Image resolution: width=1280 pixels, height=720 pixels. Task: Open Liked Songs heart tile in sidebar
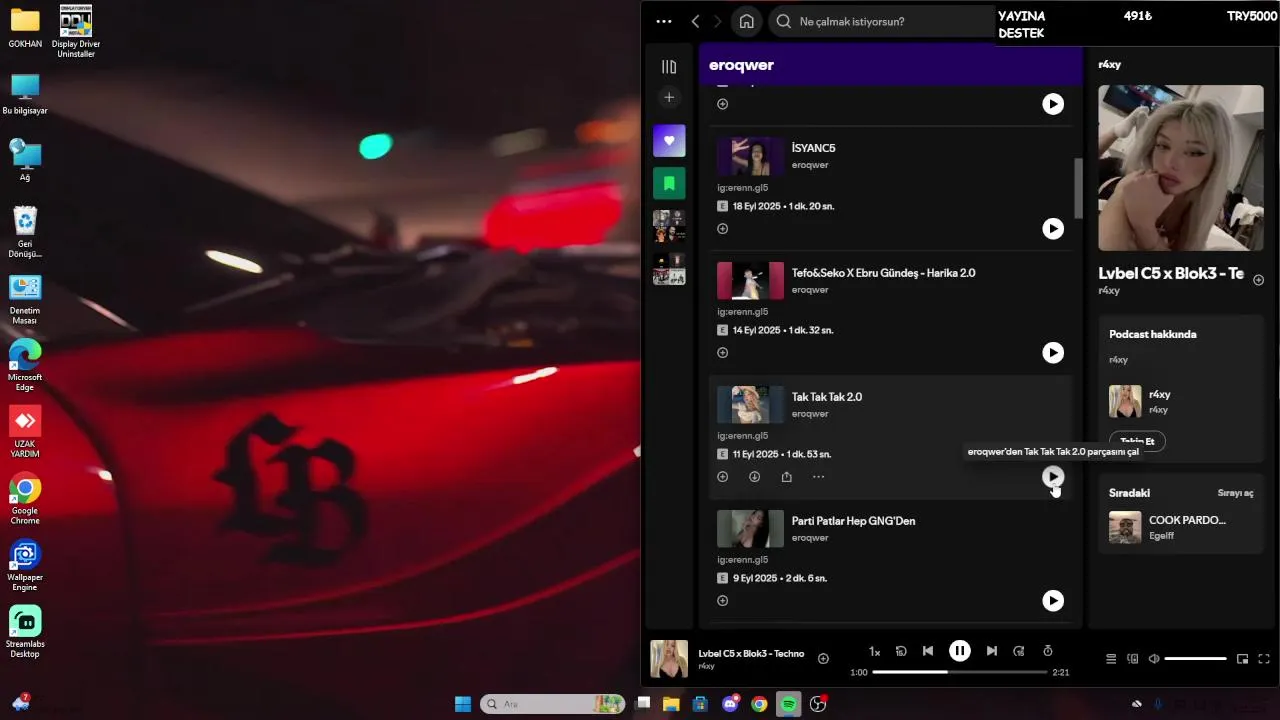[669, 141]
